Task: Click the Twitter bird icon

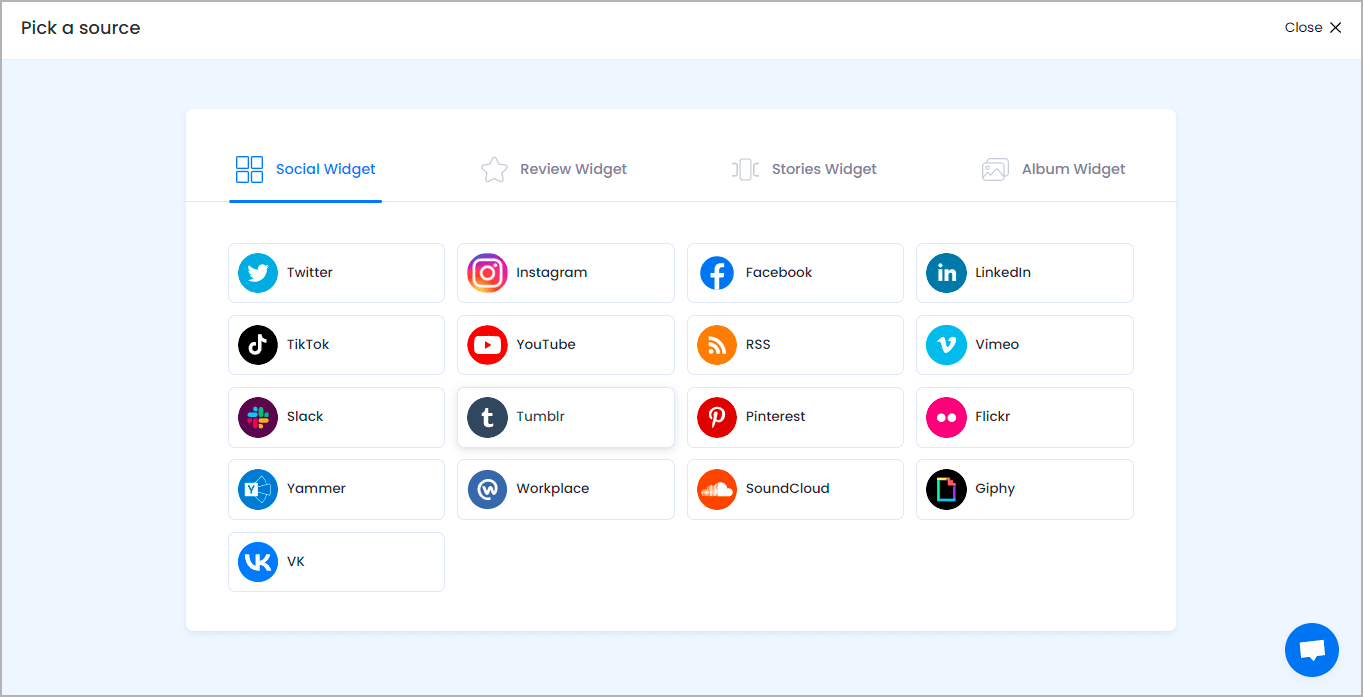Action: click(x=258, y=273)
